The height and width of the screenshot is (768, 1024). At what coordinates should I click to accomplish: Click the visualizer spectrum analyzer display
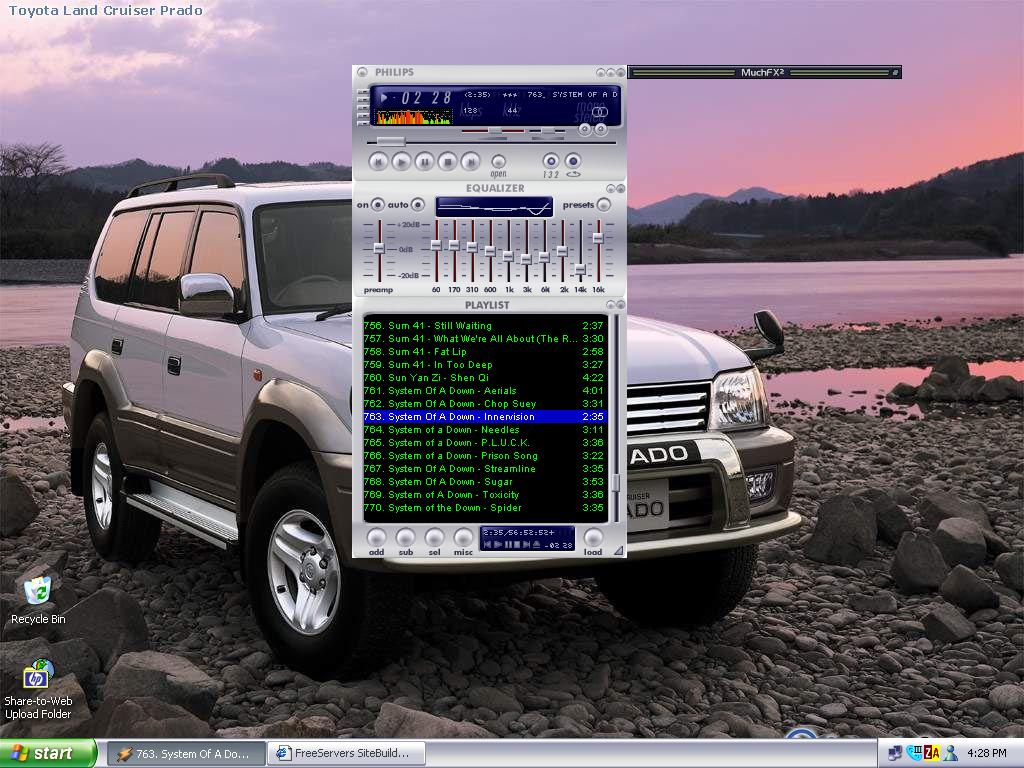tap(413, 116)
